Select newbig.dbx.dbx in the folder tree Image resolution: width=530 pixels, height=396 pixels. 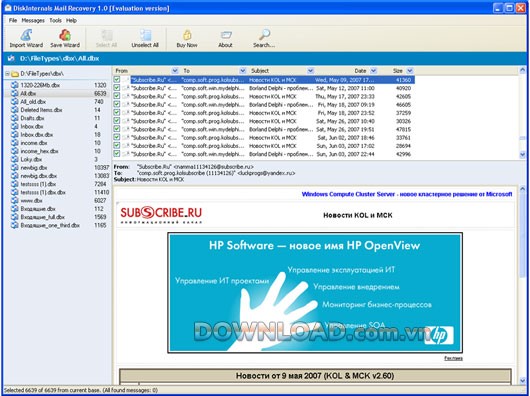pyautogui.click(x=39, y=176)
